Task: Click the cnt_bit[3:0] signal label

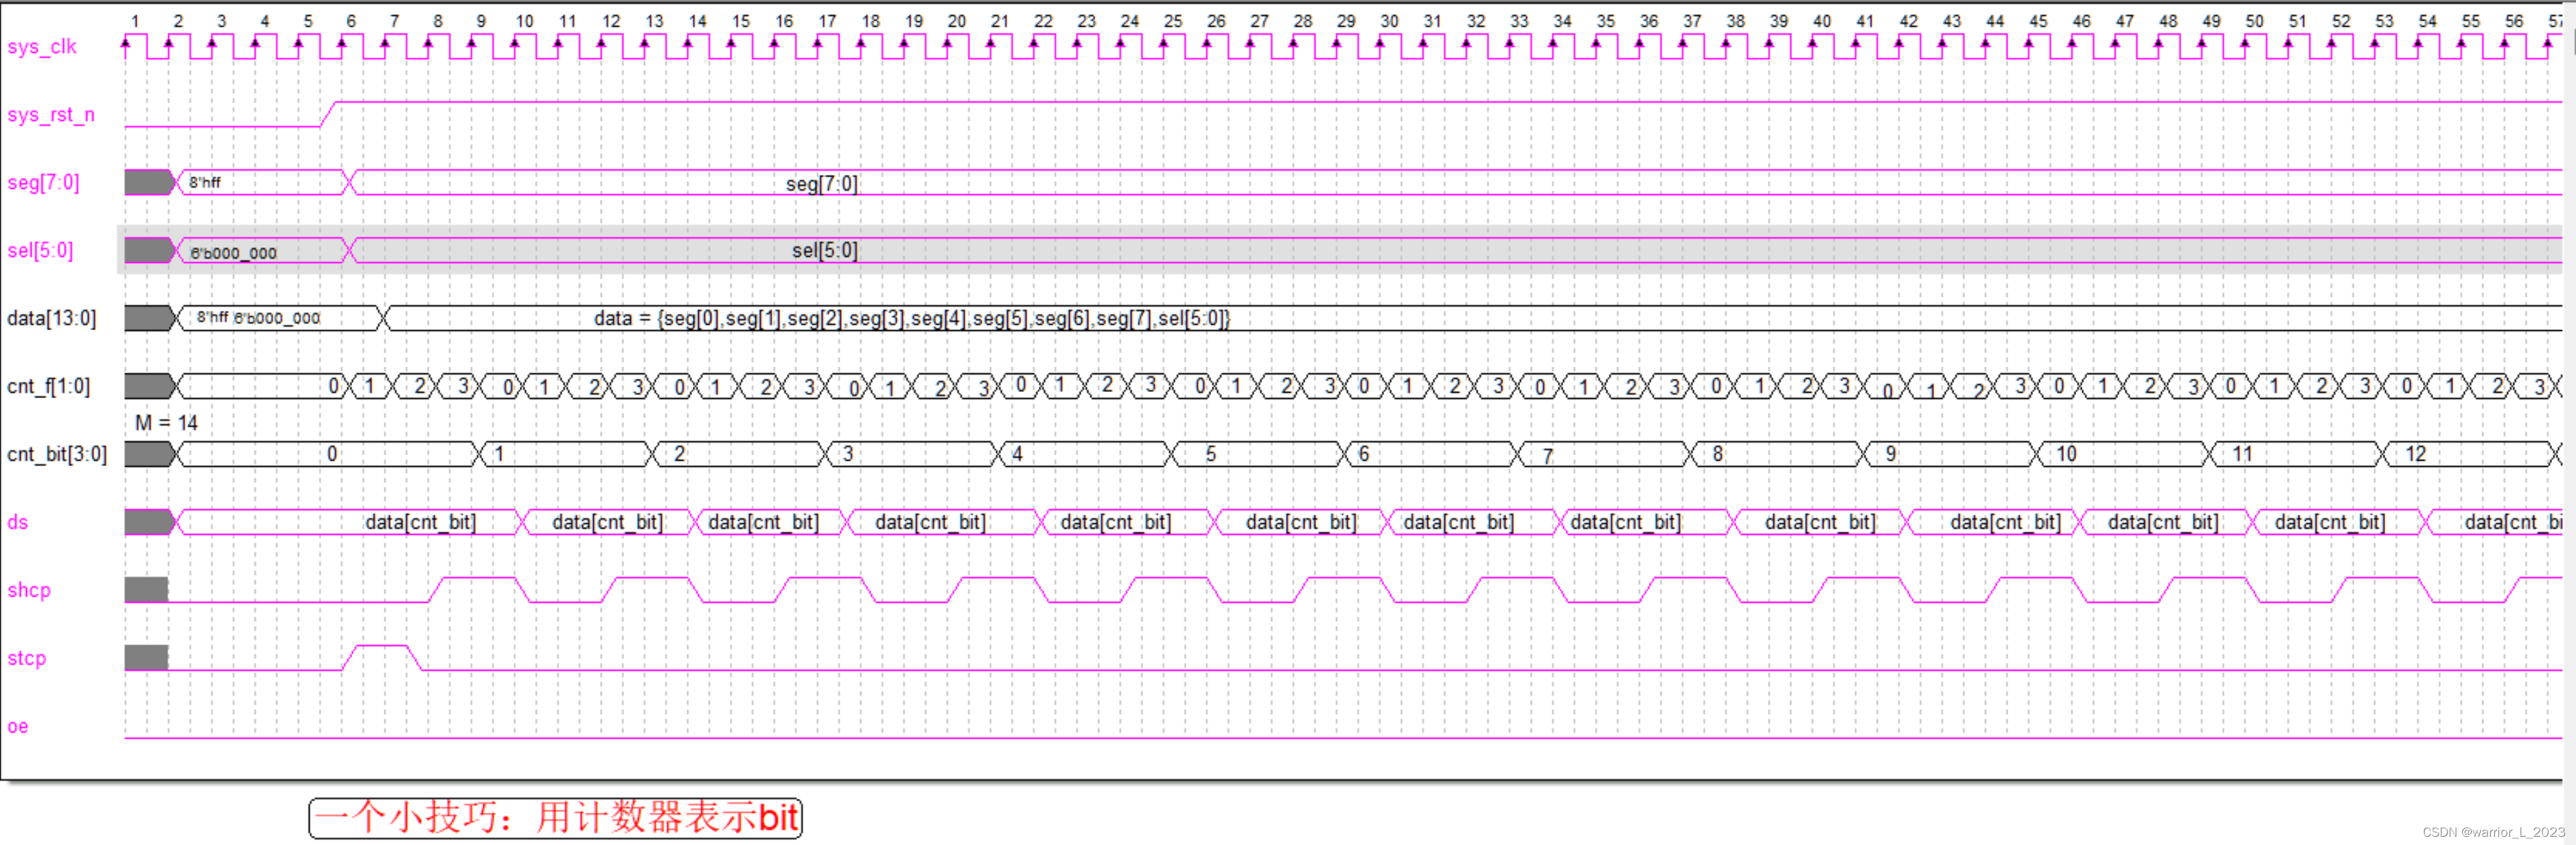Action: tap(57, 454)
